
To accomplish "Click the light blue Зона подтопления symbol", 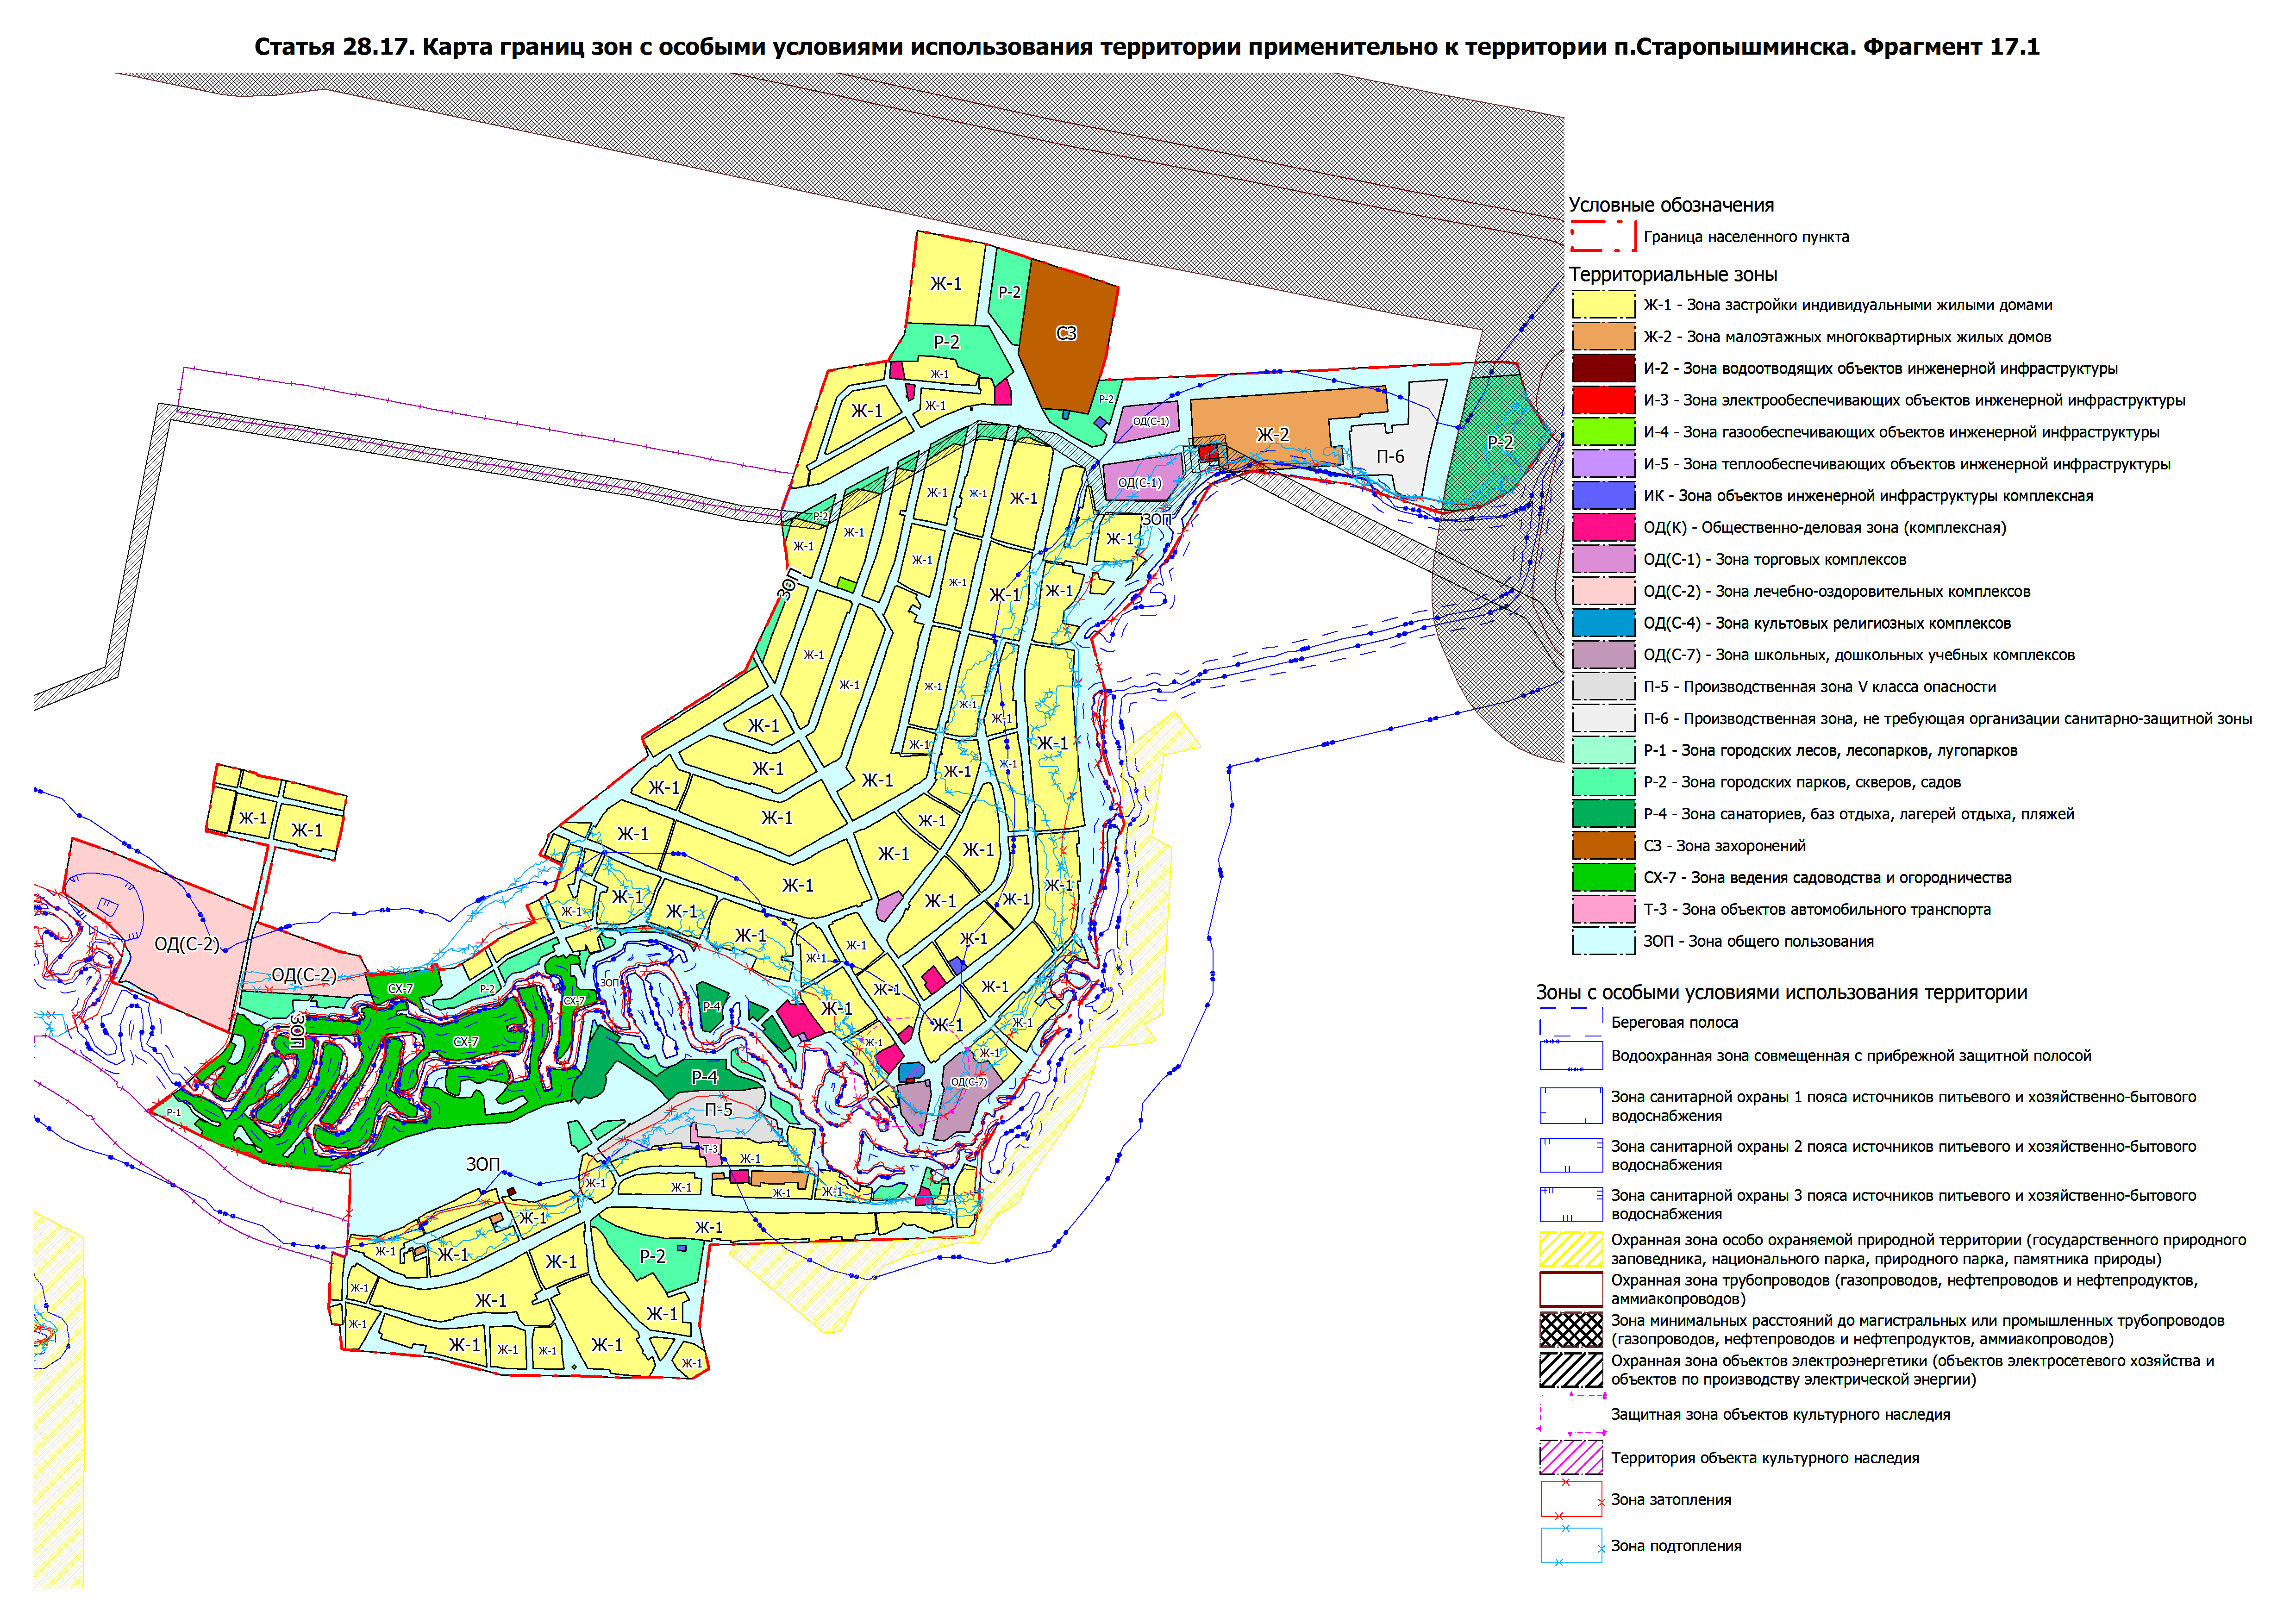I will [x=1571, y=1546].
